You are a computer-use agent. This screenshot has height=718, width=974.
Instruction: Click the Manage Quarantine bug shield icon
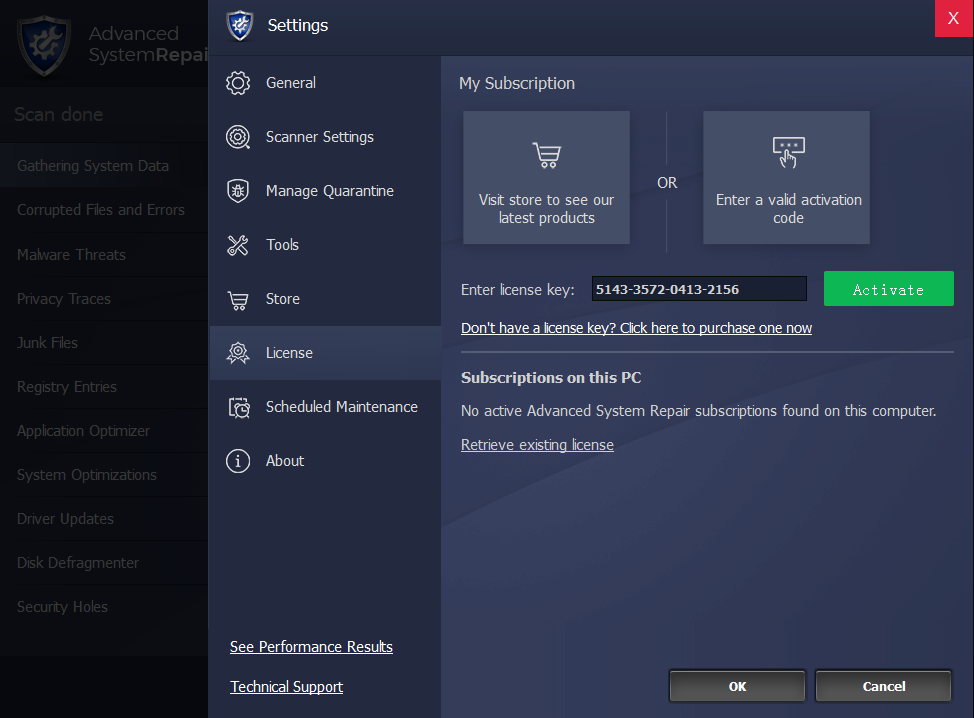pyautogui.click(x=238, y=191)
